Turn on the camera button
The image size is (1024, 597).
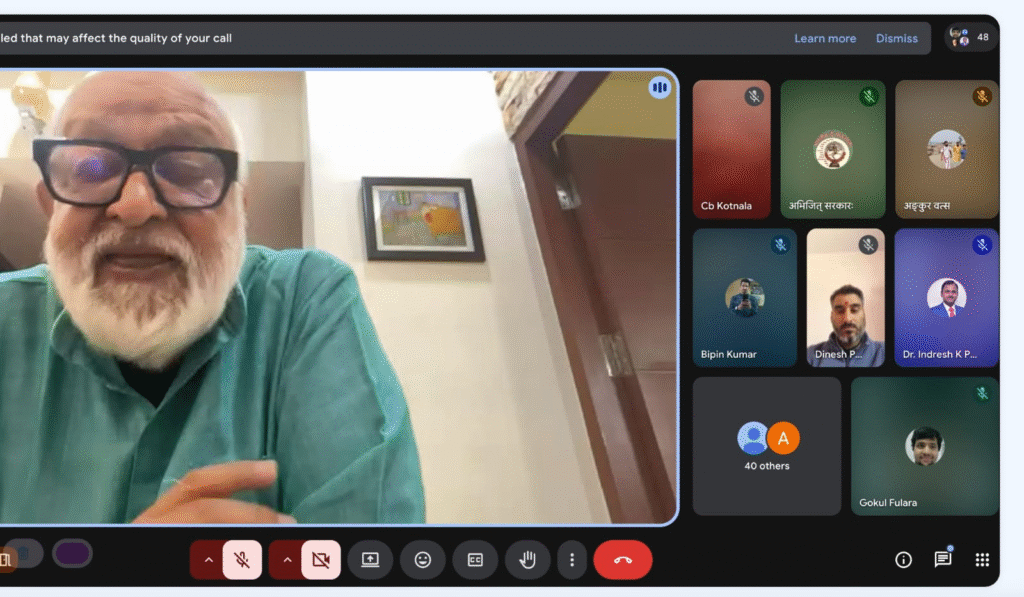(x=321, y=560)
